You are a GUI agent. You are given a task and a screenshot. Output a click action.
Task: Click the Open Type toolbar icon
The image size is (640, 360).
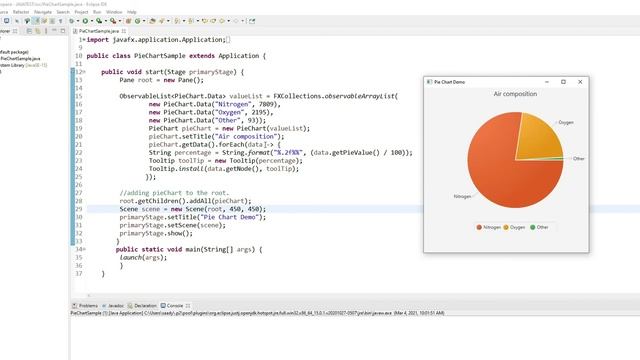(152, 21)
